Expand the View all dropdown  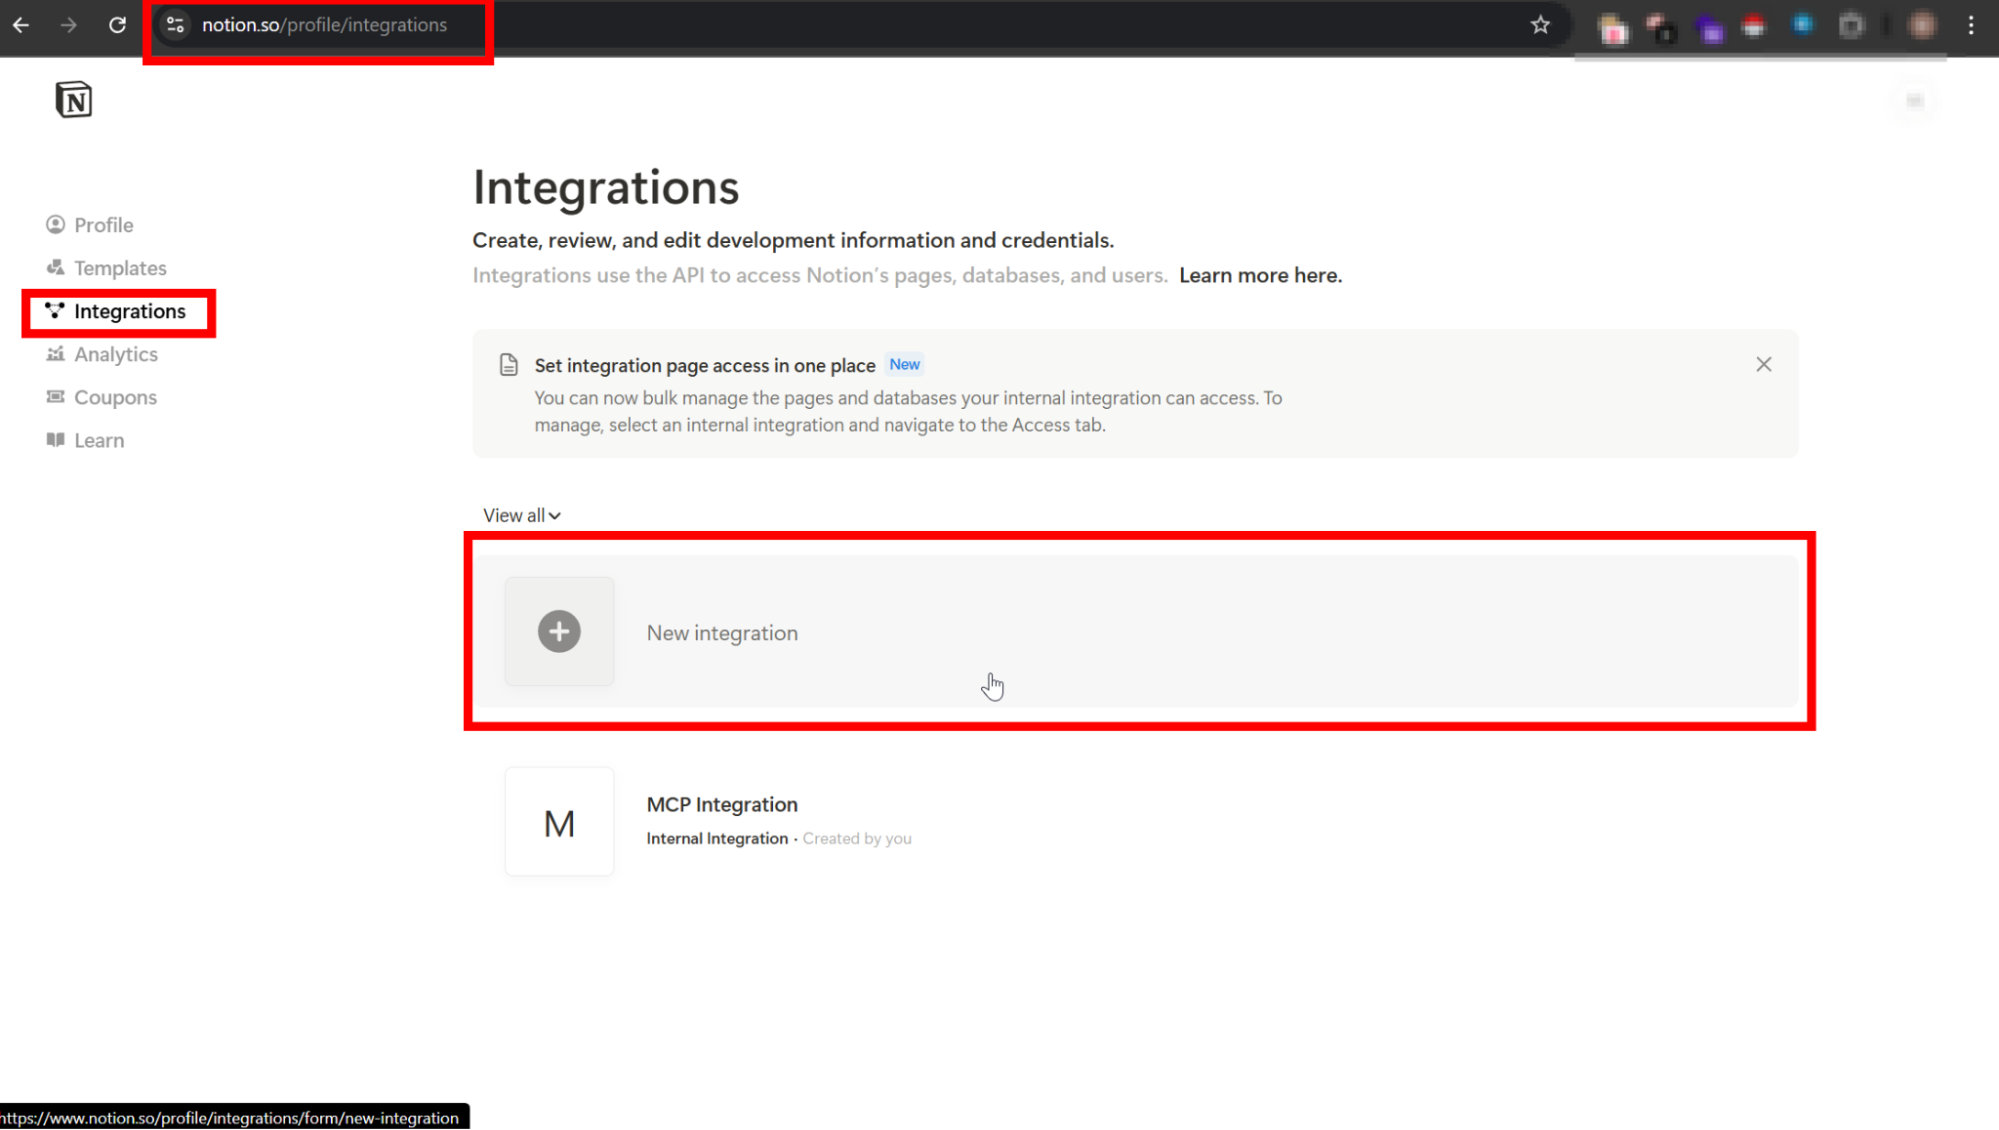pos(521,515)
